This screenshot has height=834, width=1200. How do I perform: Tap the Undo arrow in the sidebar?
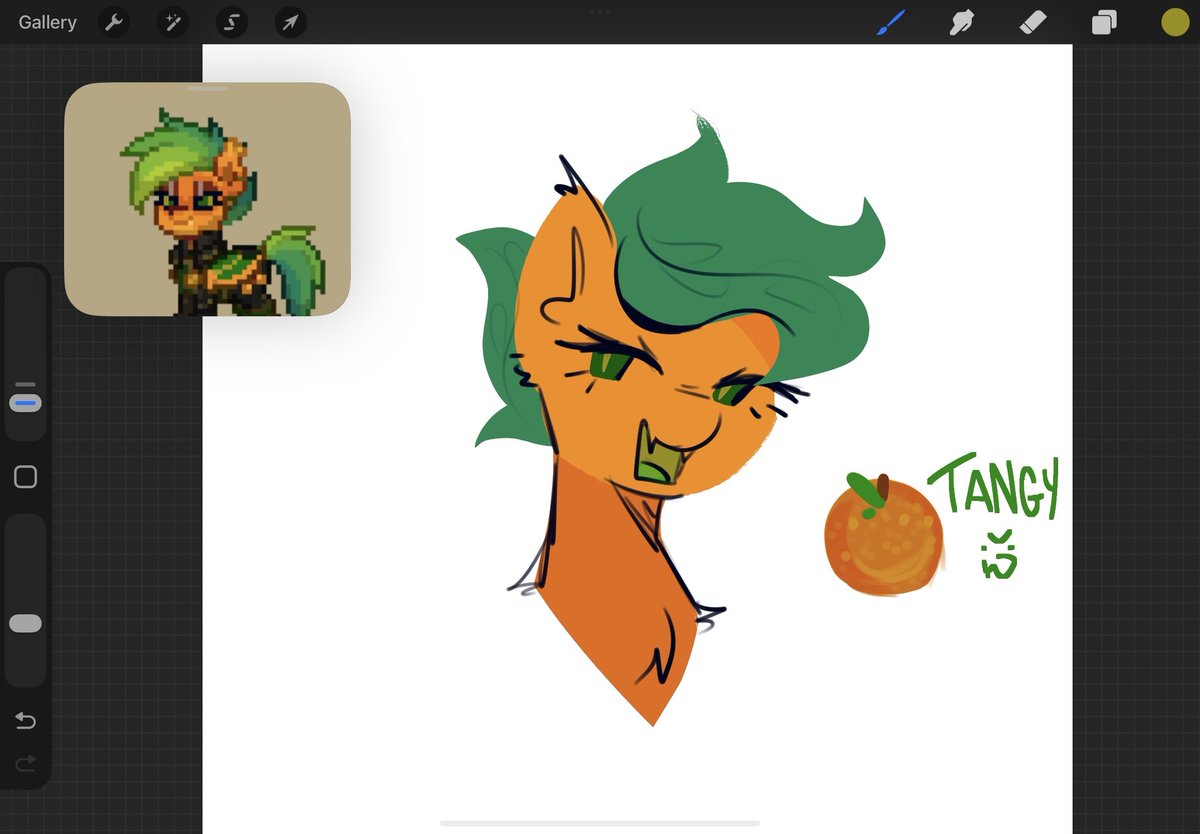(x=25, y=720)
